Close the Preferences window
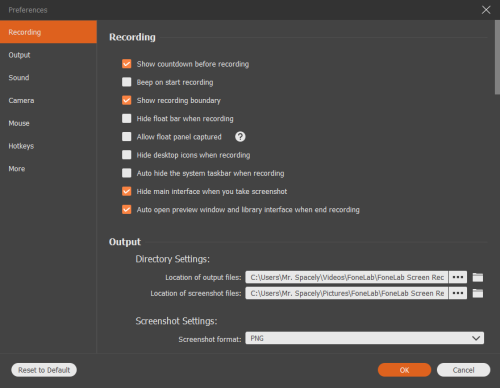This screenshot has width=500, height=388. (x=486, y=10)
